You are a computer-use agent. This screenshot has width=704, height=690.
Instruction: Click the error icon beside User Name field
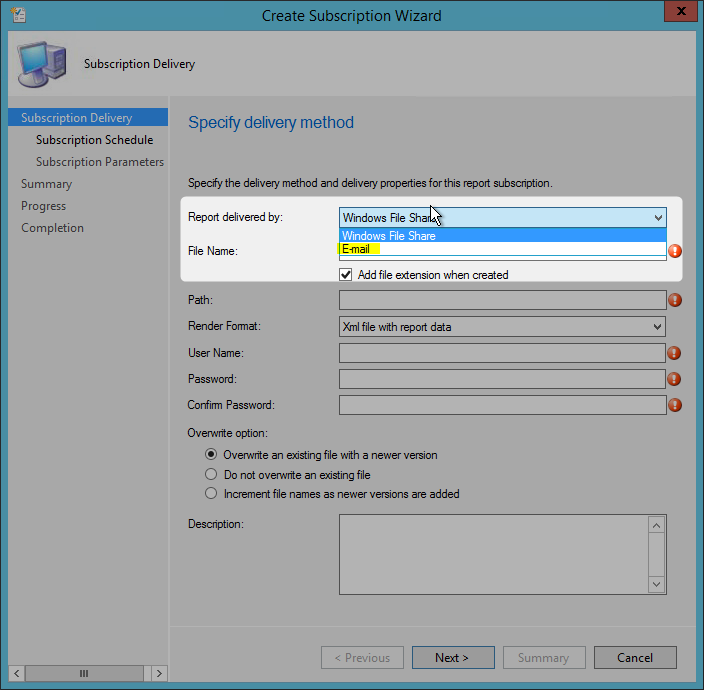(x=674, y=353)
